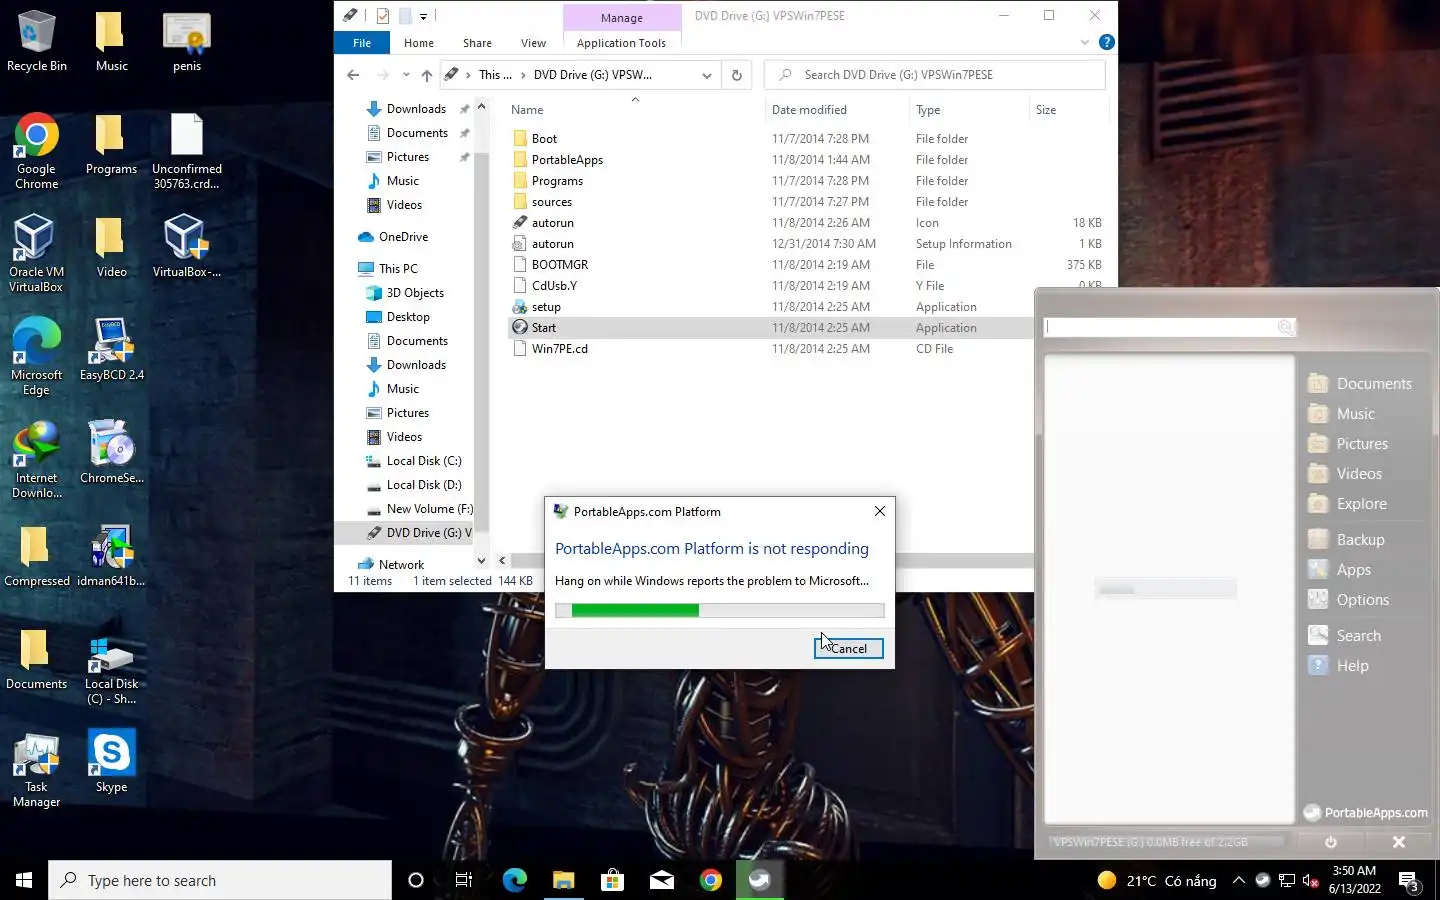Screen dimensions: 1440x900
Task: Open Documents in PortableApps menu
Action: tap(1359, 384)
